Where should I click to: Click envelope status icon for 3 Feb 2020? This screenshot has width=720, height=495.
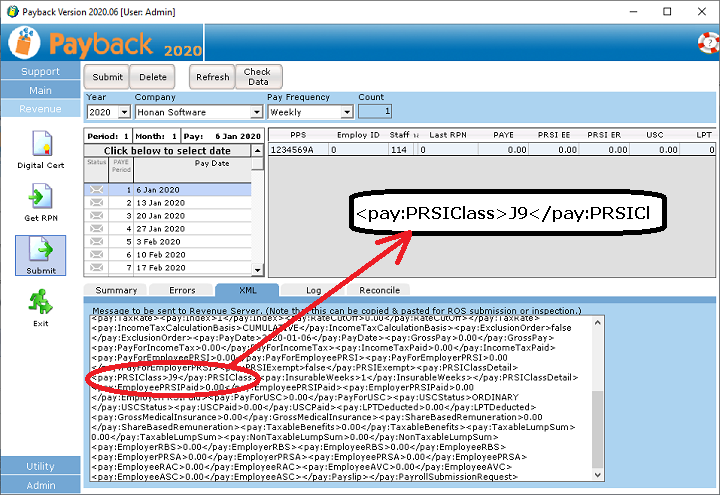coord(97,241)
